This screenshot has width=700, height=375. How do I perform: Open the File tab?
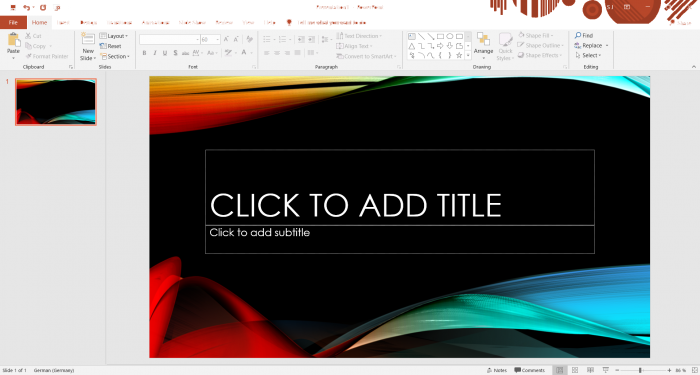(x=13, y=22)
